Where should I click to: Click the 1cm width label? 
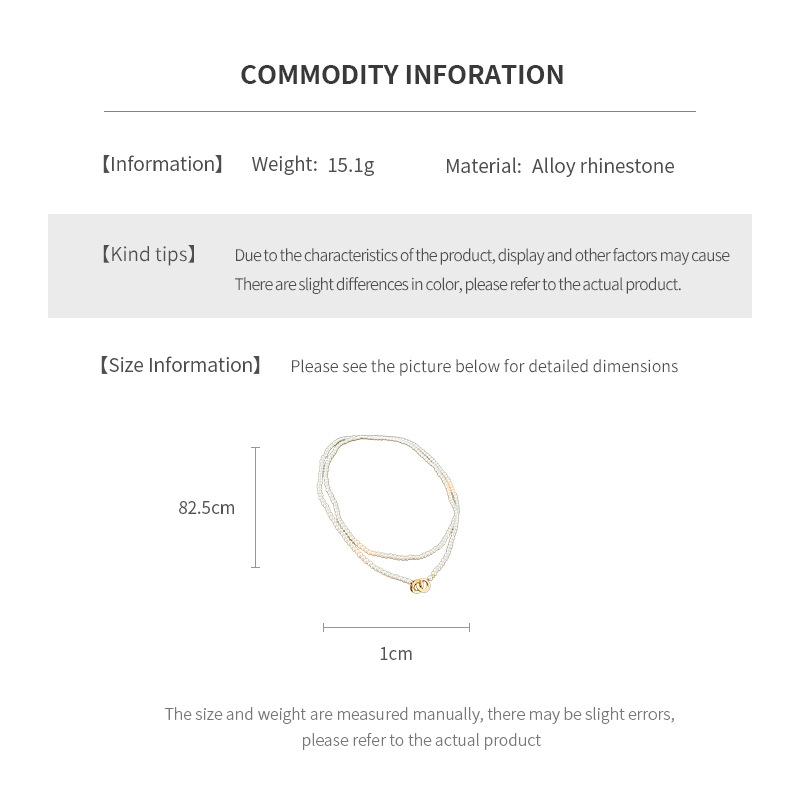click(x=396, y=654)
